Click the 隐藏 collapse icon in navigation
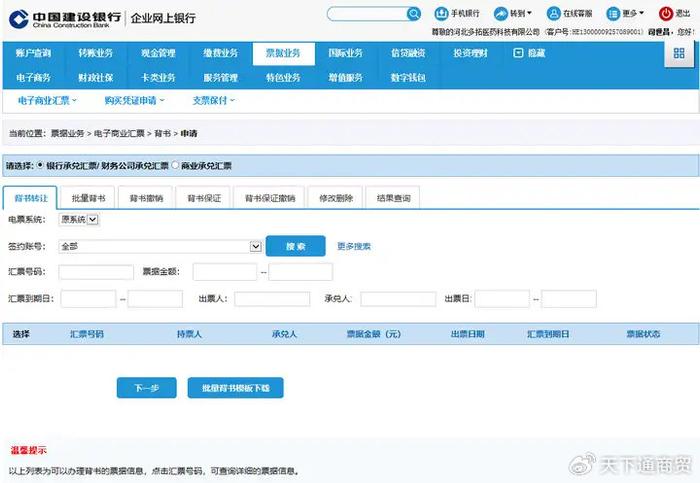700x483 pixels. click(x=518, y=53)
